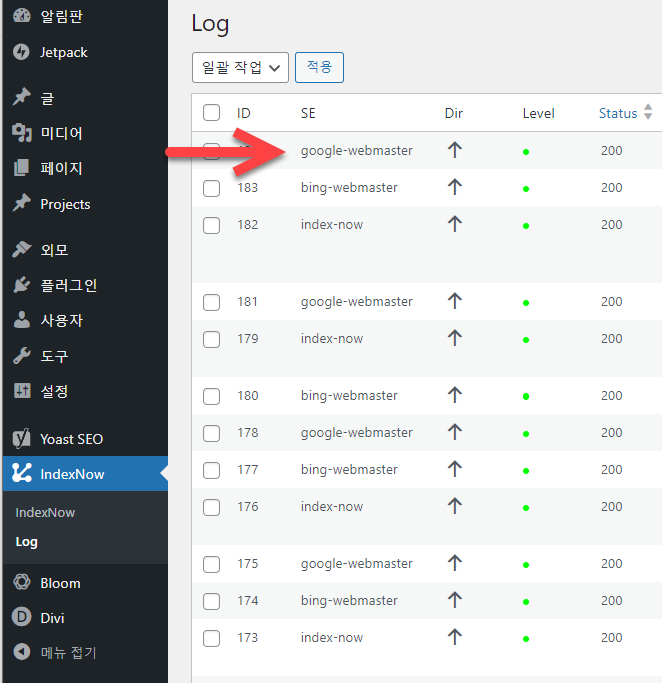Click the ID column header
The width and height of the screenshot is (662, 683).
click(x=243, y=113)
